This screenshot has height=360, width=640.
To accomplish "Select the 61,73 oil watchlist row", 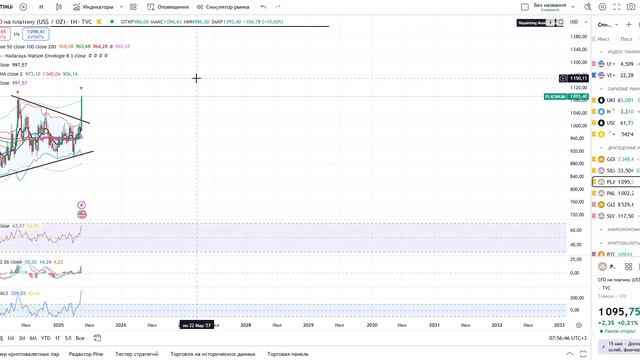I will click(x=616, y=123).
